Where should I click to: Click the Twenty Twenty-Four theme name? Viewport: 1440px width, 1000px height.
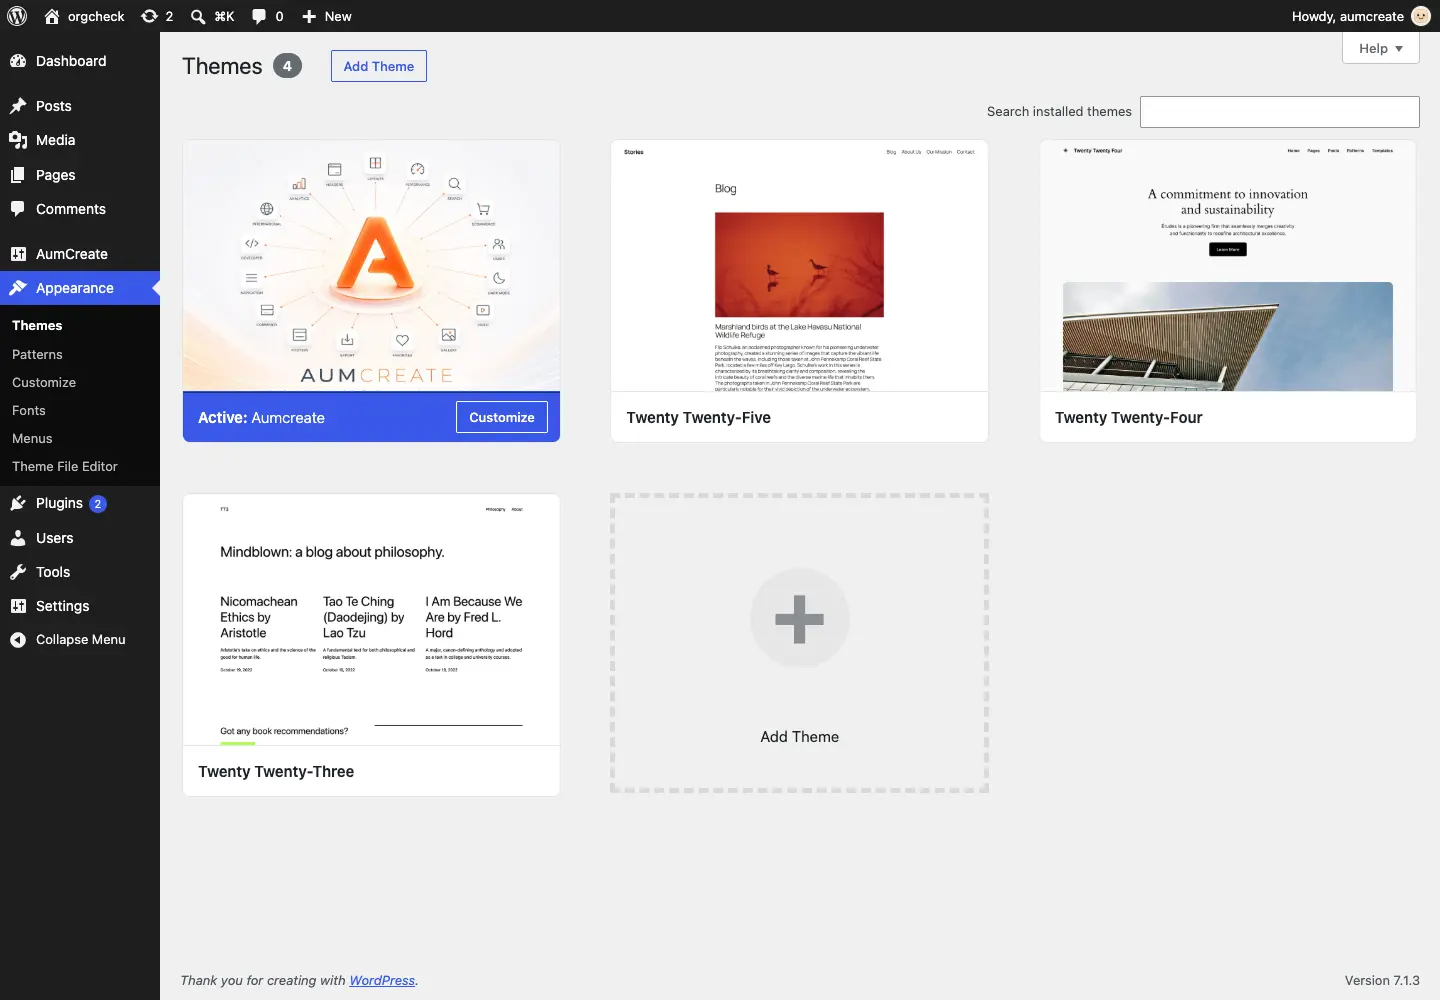point(1129,417)
